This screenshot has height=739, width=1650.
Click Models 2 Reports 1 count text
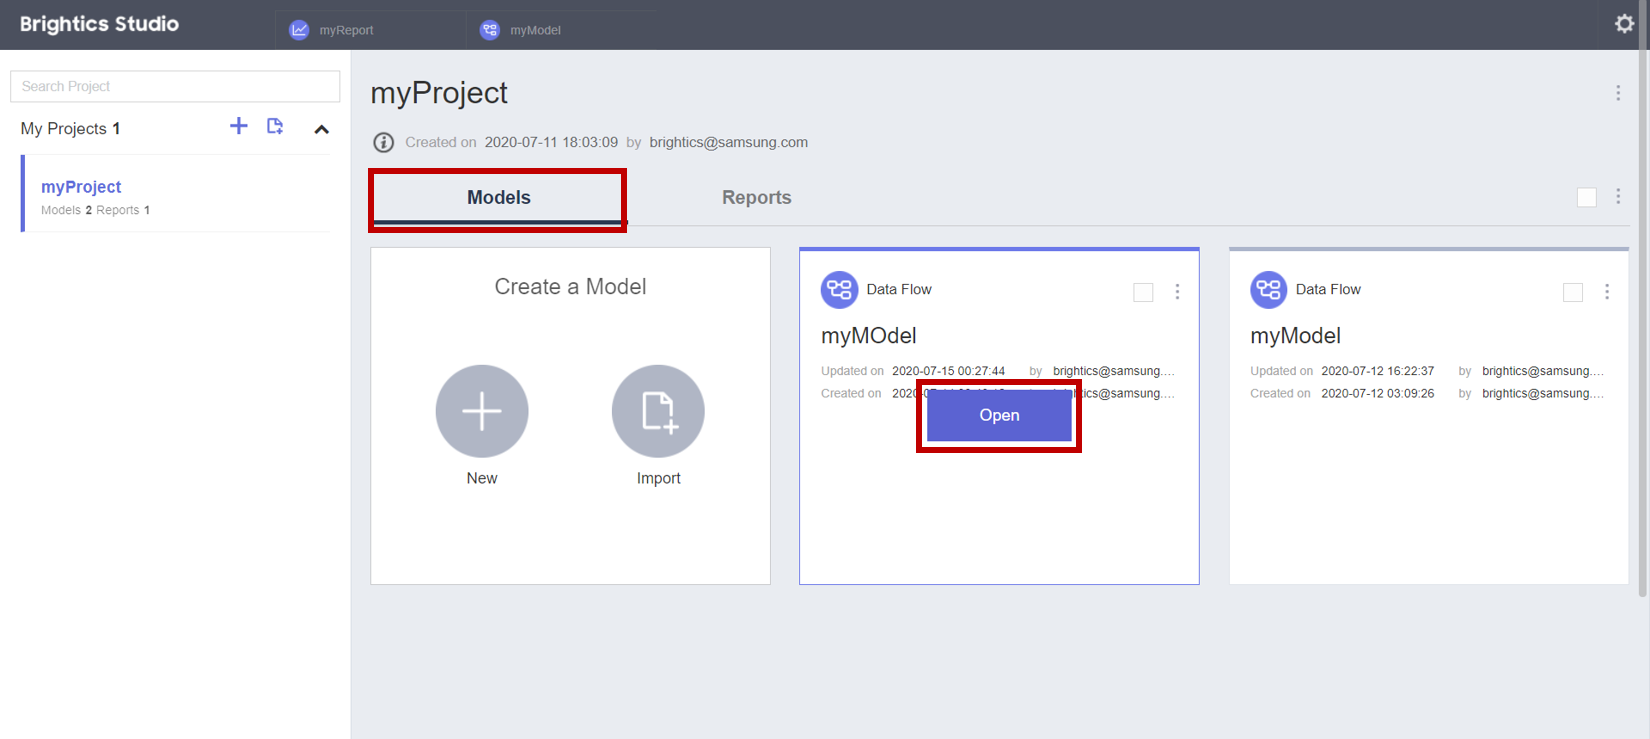(95, 210)
